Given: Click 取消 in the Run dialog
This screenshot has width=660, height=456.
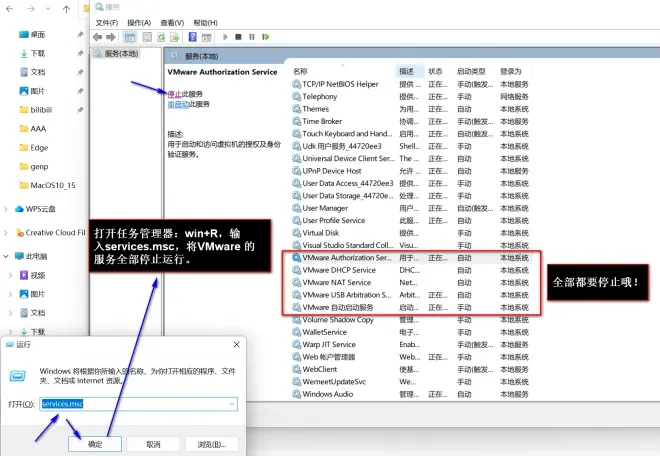Looking at the screenshot, I should (x=153, y=444).
